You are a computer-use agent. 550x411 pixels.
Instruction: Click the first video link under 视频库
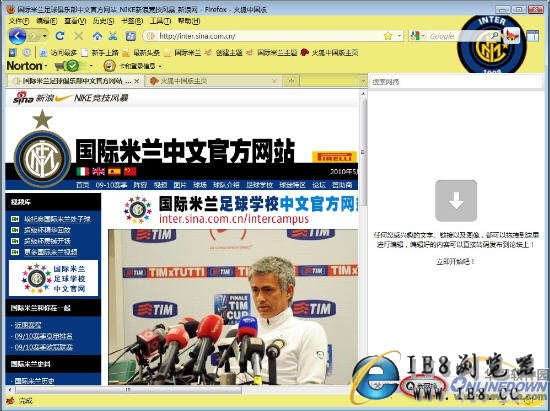pyautogui.click(x=58, y=219)
